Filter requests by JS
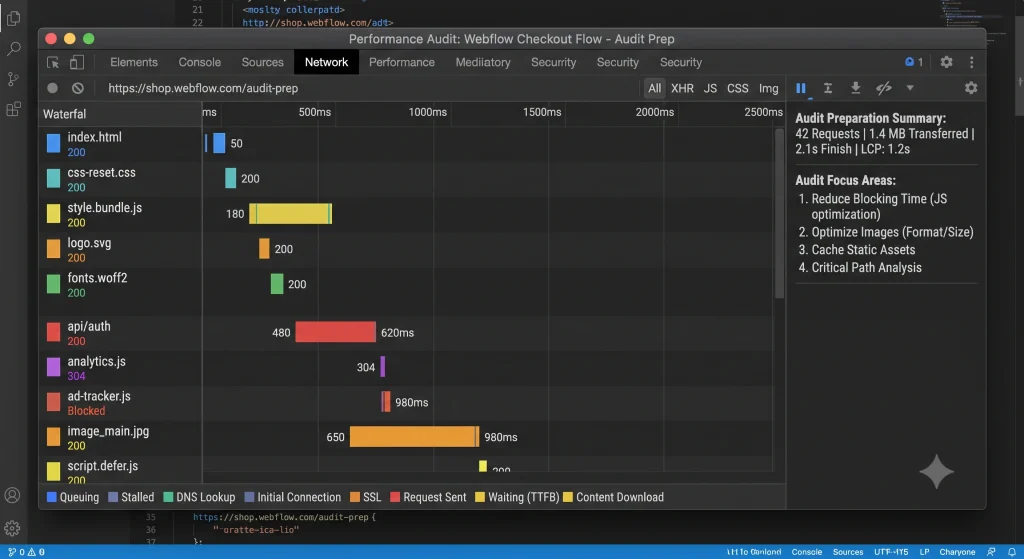Image resolution: width=1024 pixels, height=559 pixels. 711,88
